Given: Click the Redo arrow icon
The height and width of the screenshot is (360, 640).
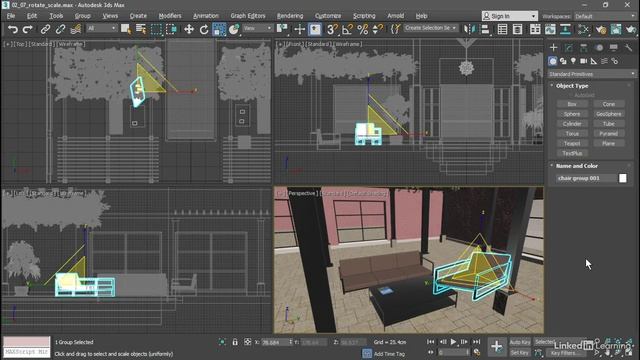Looking at the screenshot, I should [27, 29].
